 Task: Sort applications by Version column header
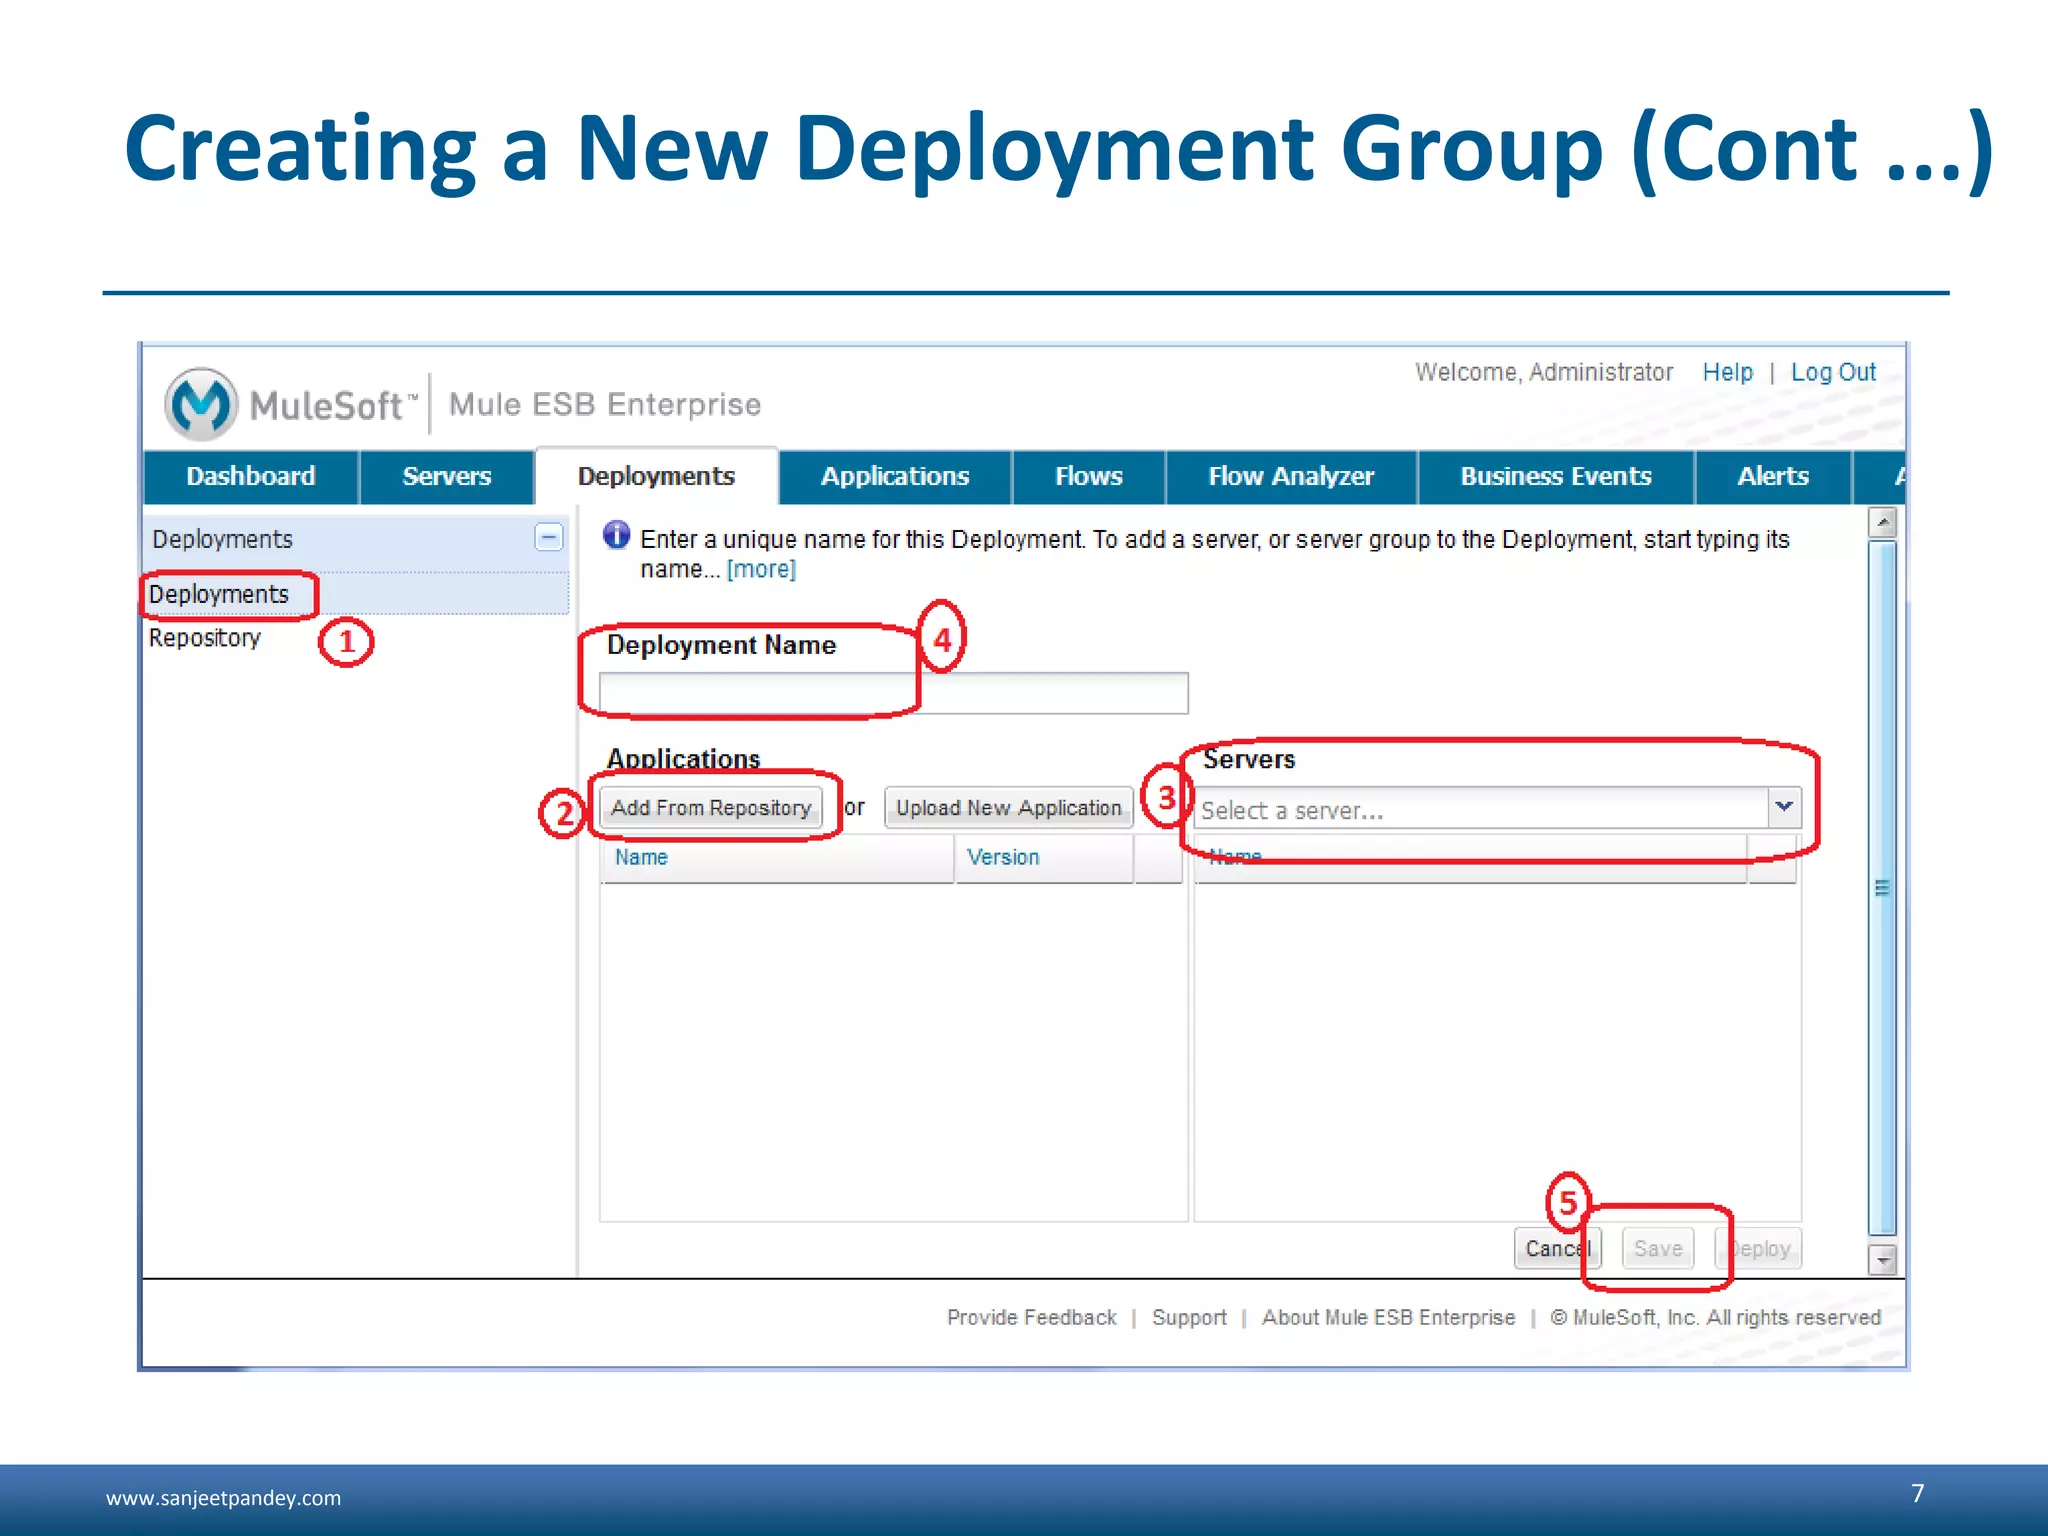click(x=1044, y=858)
